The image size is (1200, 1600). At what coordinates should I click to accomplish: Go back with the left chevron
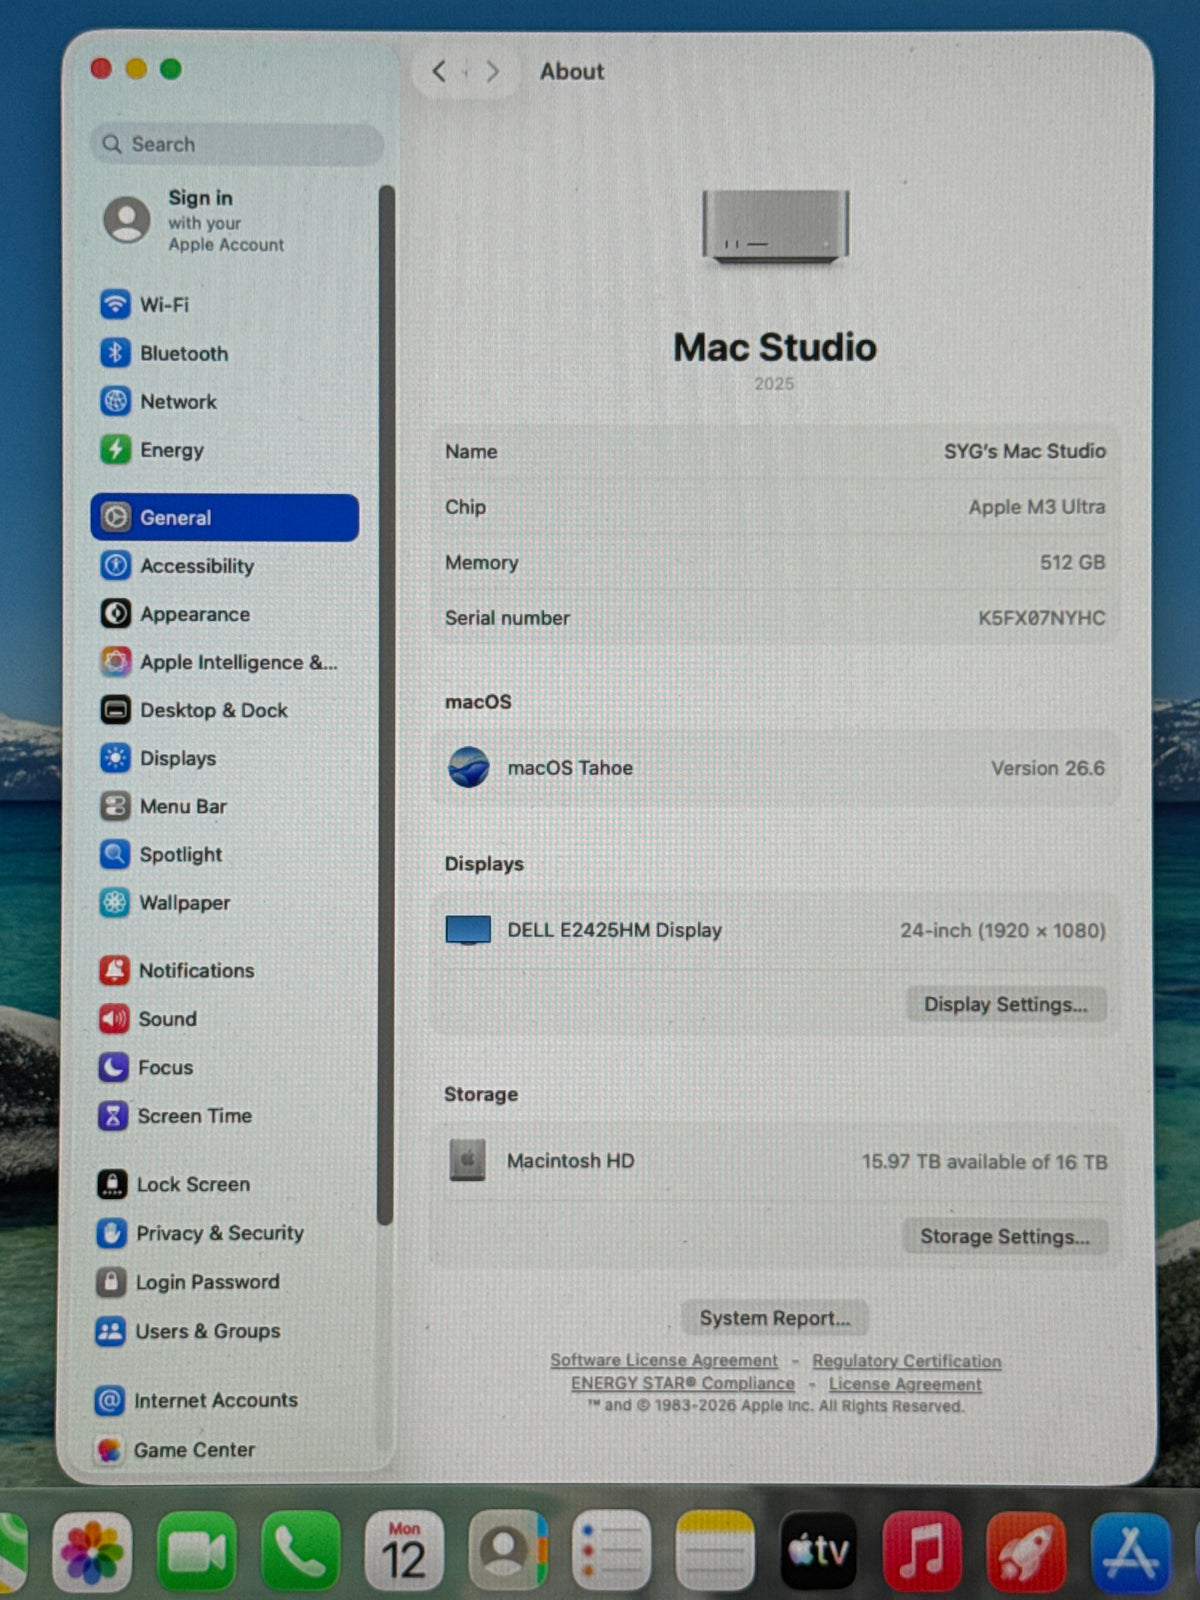click(x=438, y=71)
